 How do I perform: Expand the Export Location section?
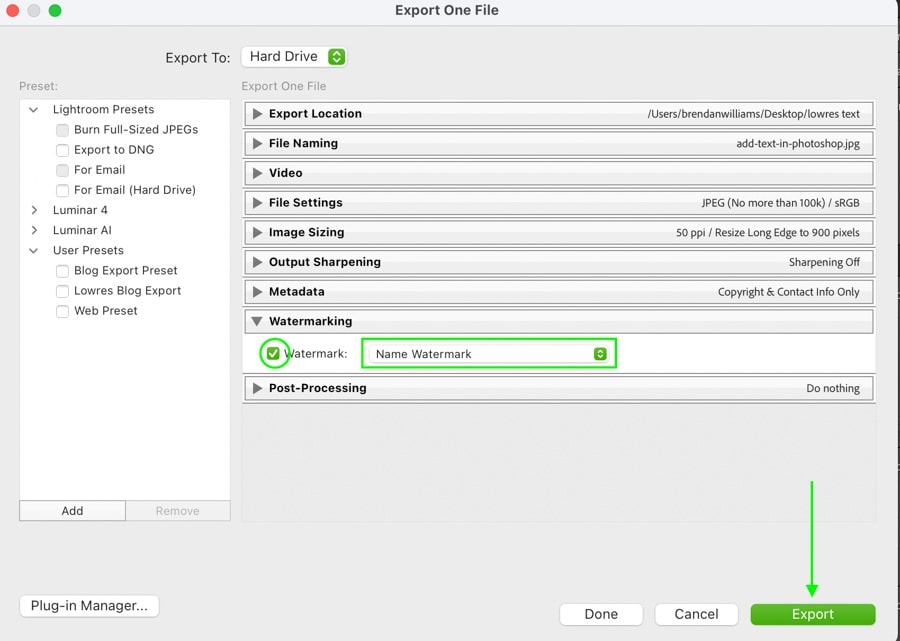[x=258, y=114]
